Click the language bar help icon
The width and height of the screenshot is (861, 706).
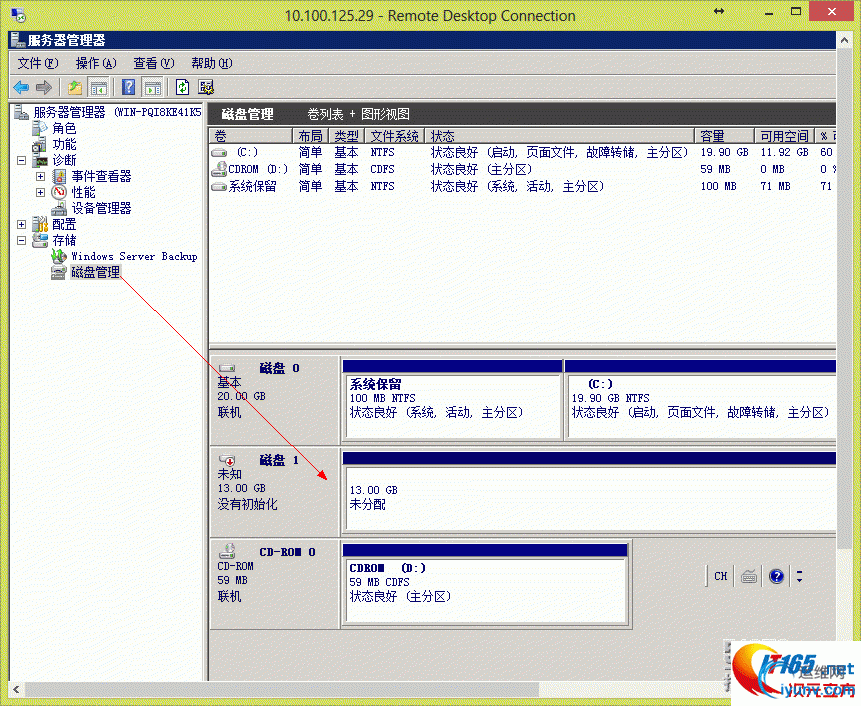point(776,576)
